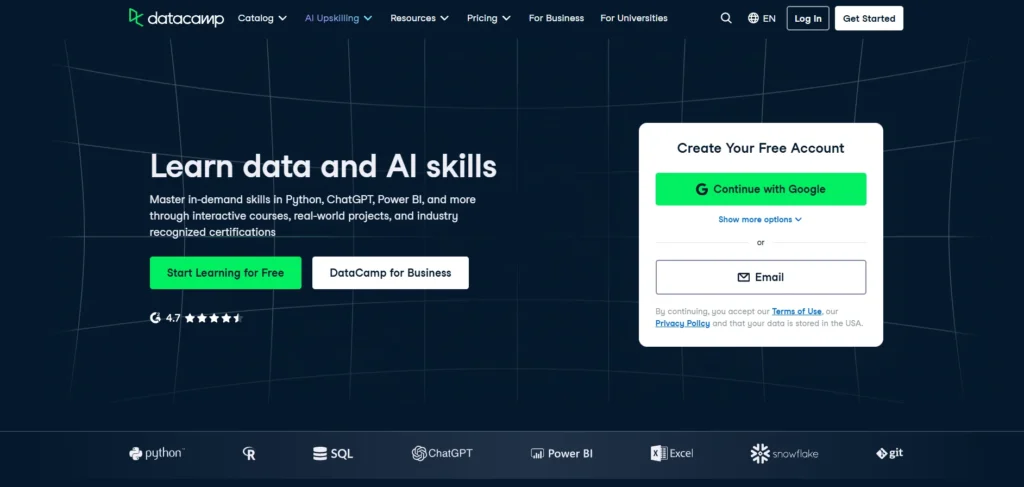Click the G2 rating logo
The height and width of the screenshot is (487, 1024).
click(x=155, y=318)
